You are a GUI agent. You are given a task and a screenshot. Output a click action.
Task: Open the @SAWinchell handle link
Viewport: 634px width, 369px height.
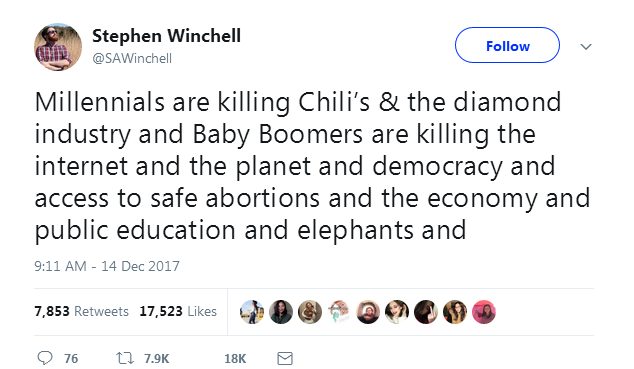(x=132, y=59)
